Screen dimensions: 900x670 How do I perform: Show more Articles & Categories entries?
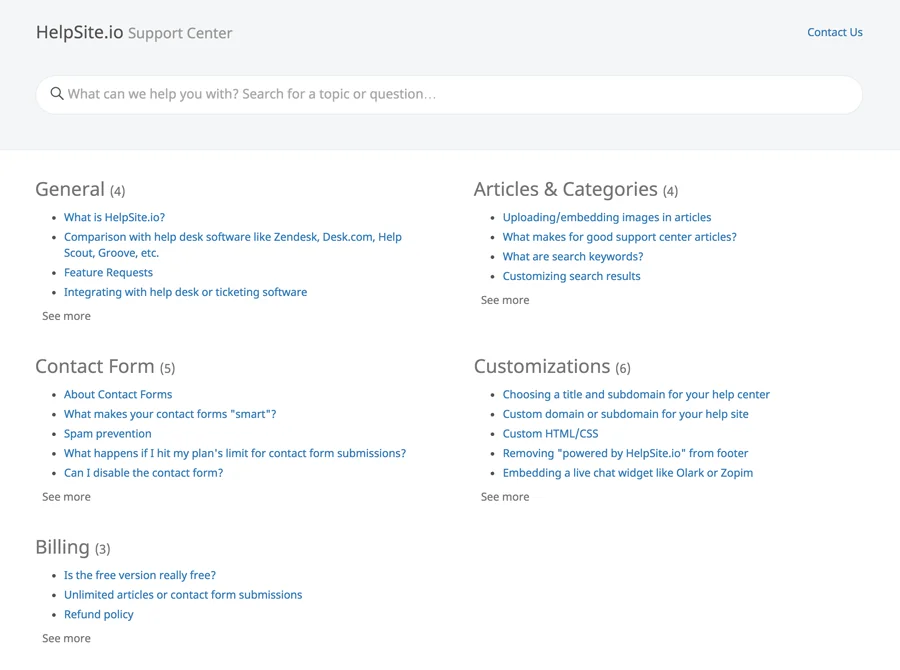[504, 299]
